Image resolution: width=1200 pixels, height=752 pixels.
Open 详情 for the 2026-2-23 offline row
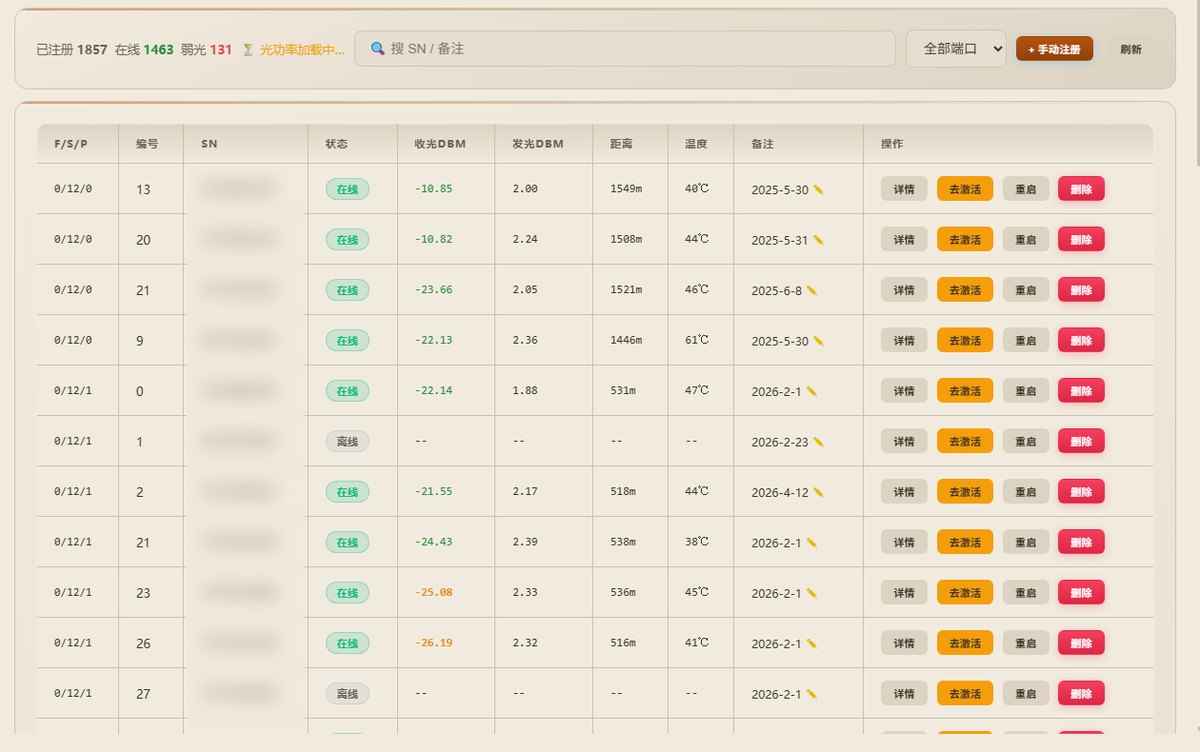tap(904, 442)
